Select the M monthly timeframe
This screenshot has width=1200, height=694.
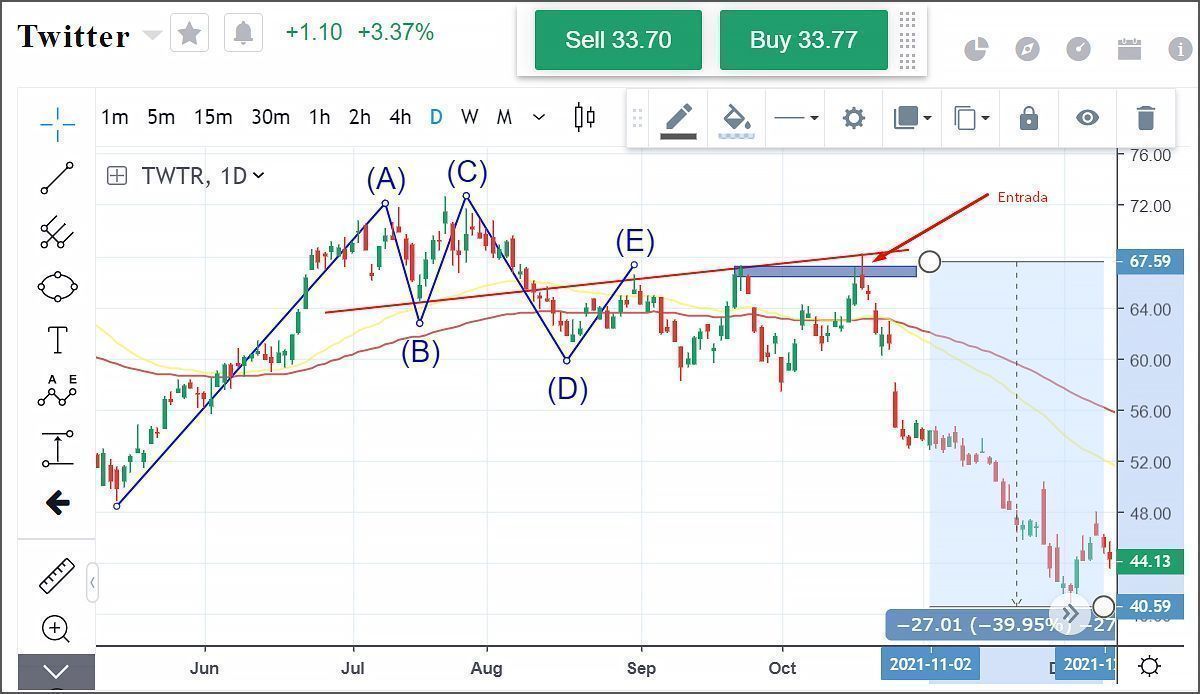pyautogui.click(x=504, y=117)
